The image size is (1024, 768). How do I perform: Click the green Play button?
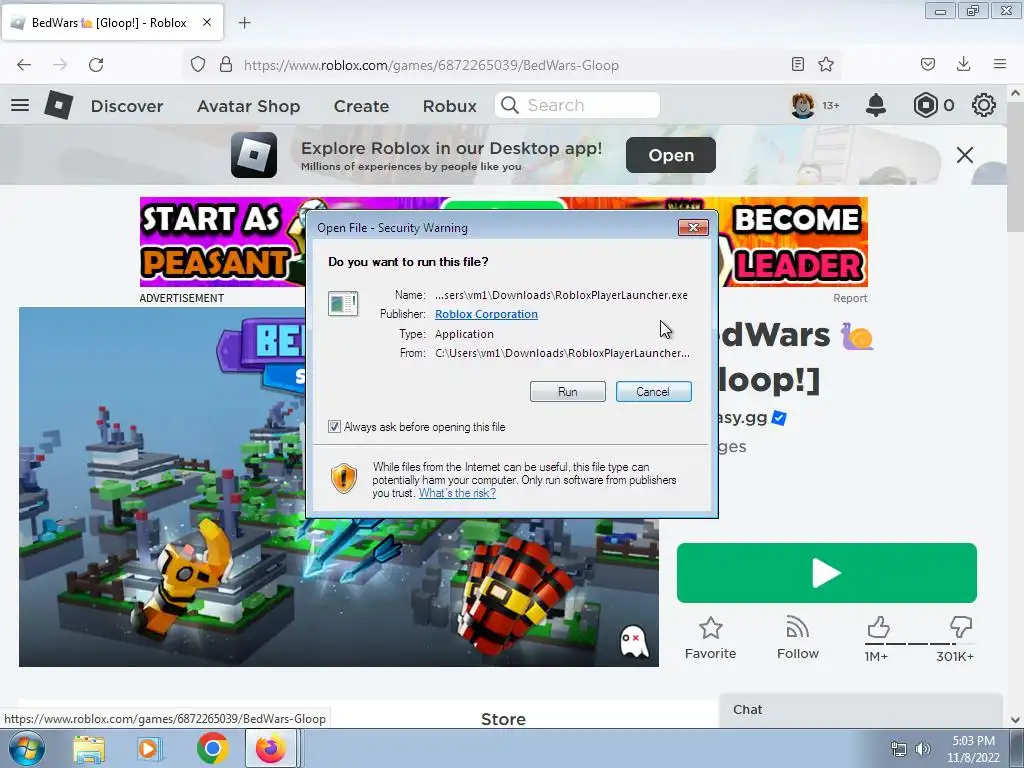click(827, 573)
